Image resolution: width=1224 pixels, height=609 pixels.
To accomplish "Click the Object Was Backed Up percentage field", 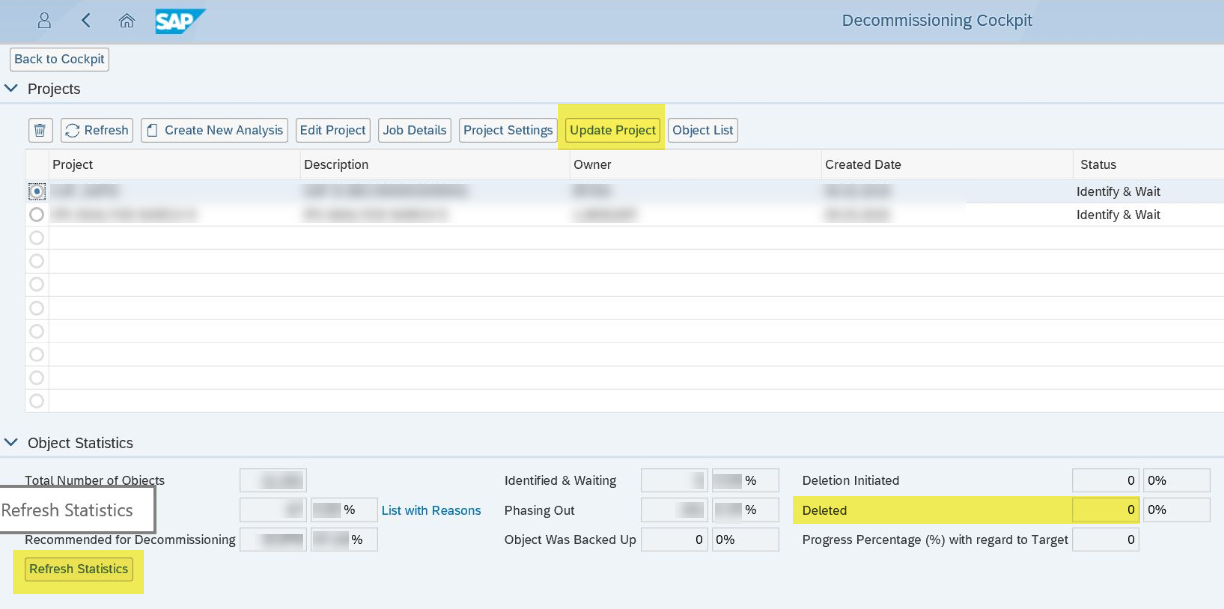I will point(745,540).
